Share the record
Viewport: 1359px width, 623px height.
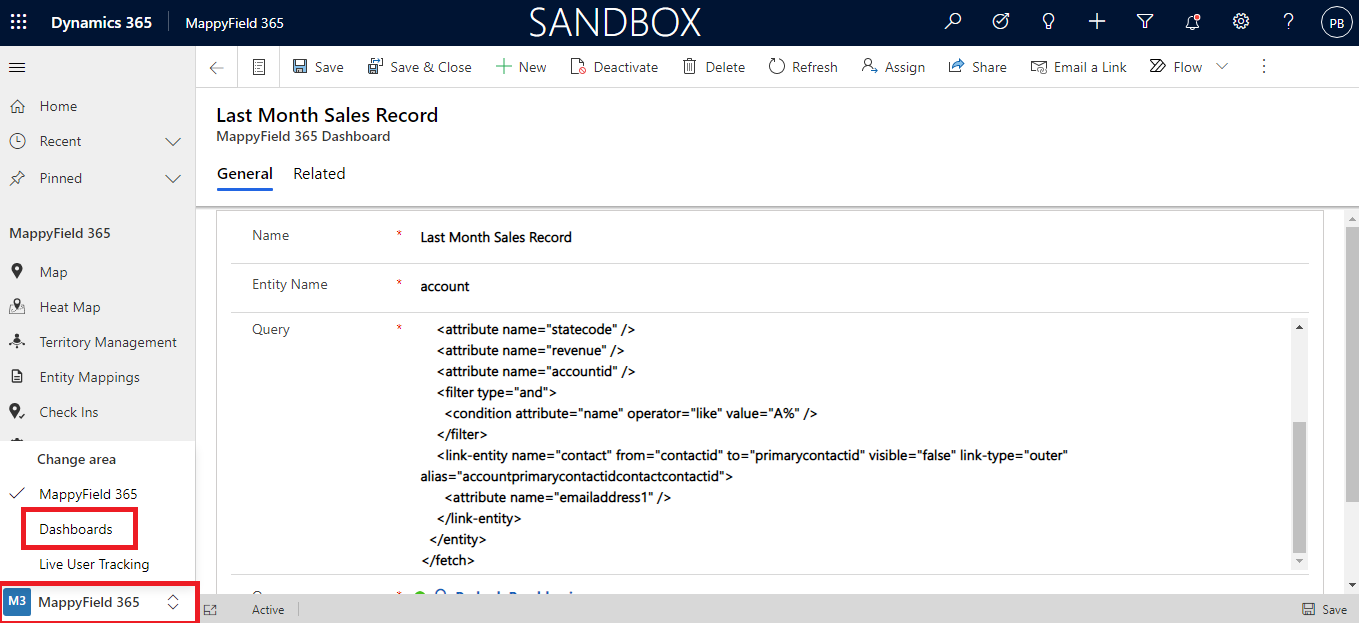(976, 67)
